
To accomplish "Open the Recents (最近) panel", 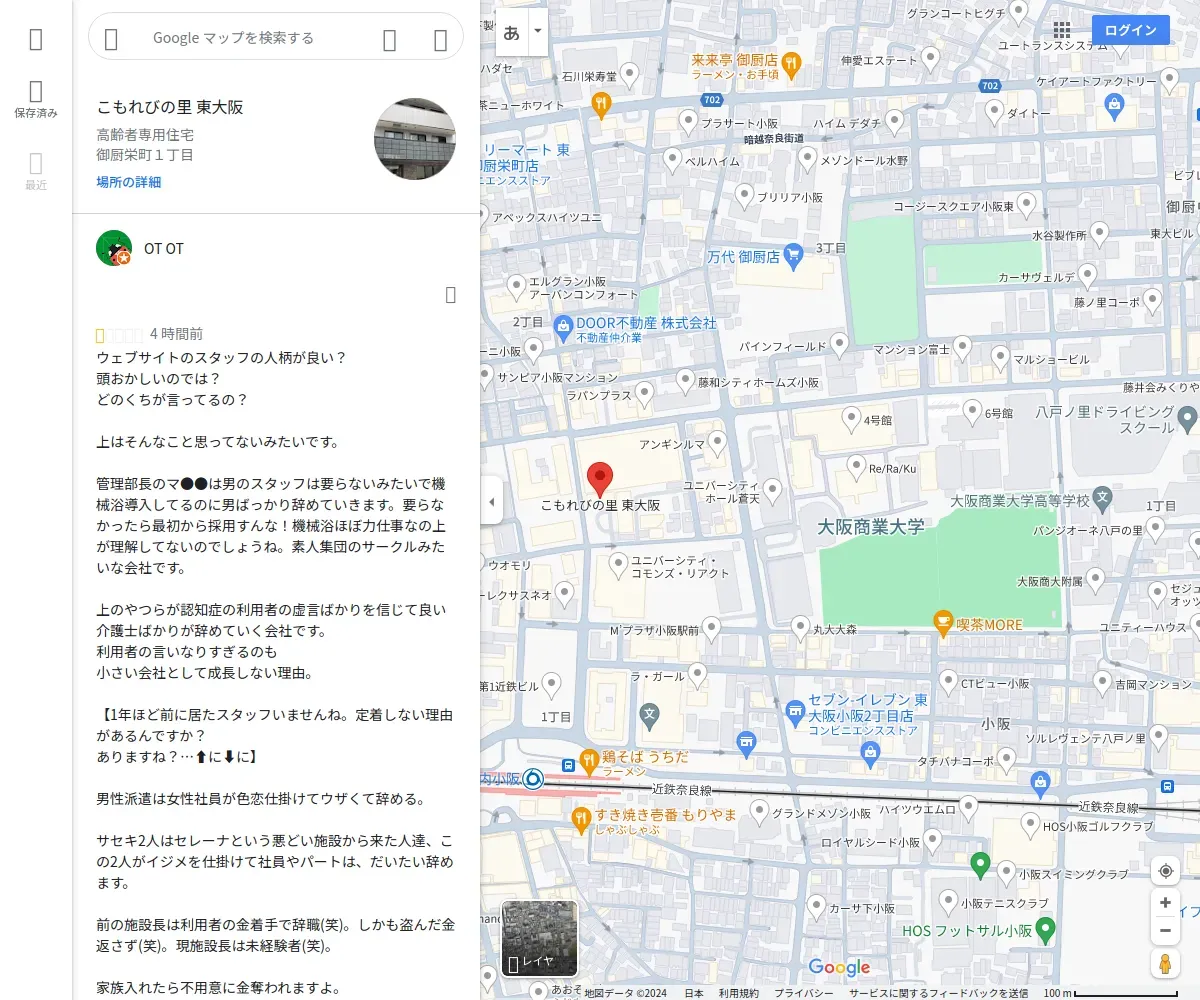I will click(x=36, y=171).
